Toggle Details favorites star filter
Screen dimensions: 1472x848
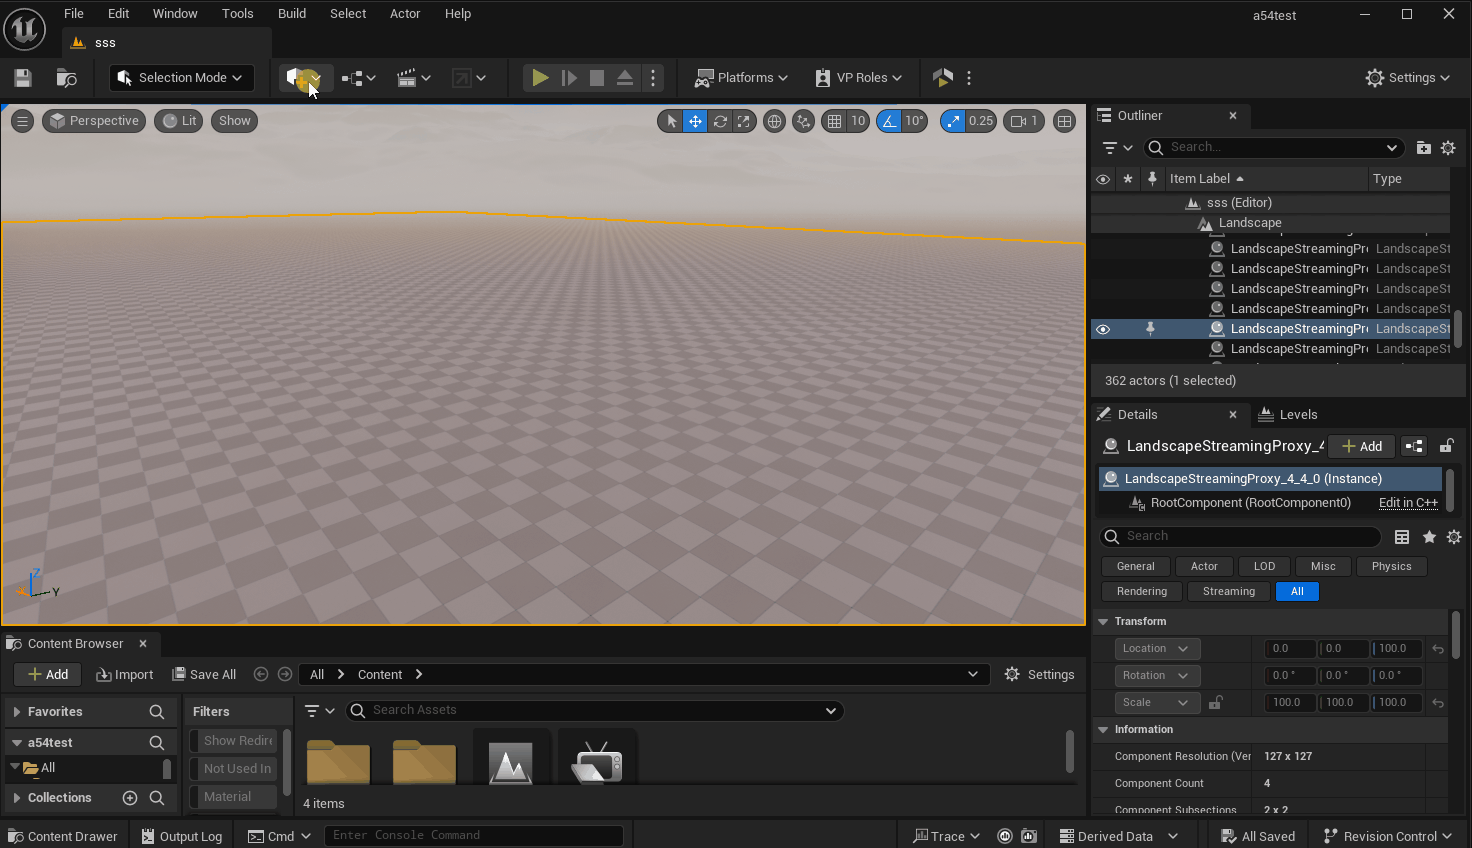click(x=1429, y=537)
